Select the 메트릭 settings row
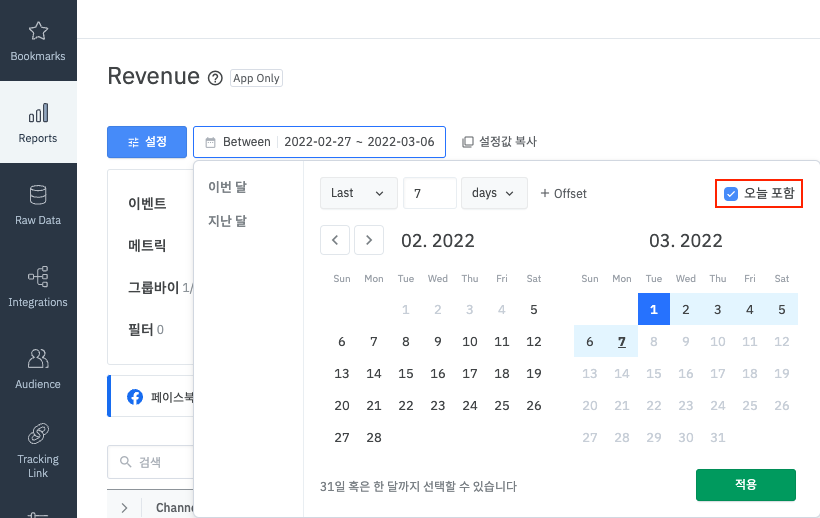 (x=147, y=245)
